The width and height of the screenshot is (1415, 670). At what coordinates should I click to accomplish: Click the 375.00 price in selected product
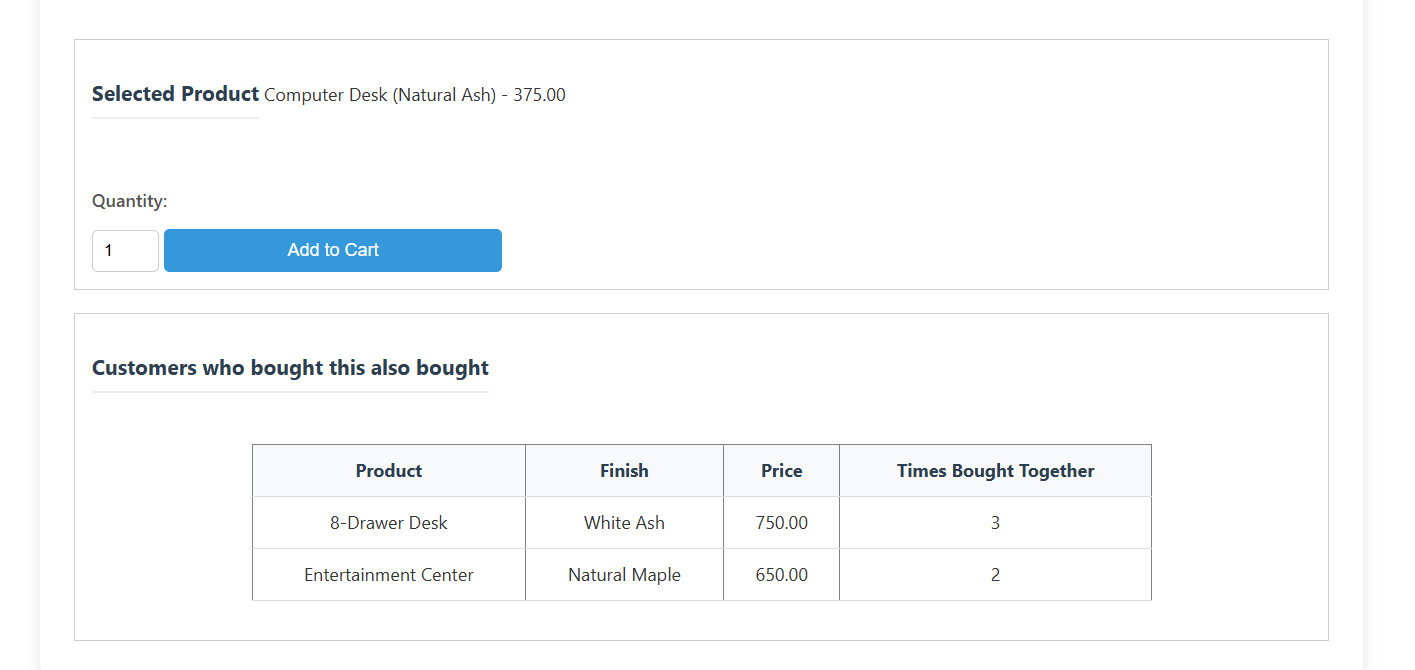539,95
